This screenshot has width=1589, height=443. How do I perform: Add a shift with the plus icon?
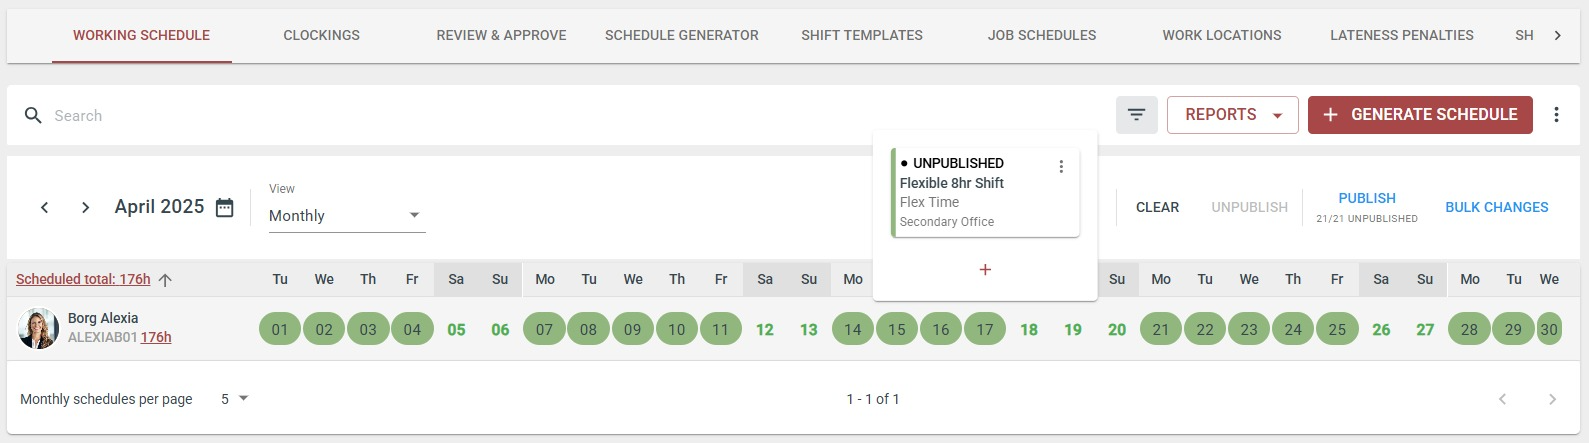(x=985, y=270)
